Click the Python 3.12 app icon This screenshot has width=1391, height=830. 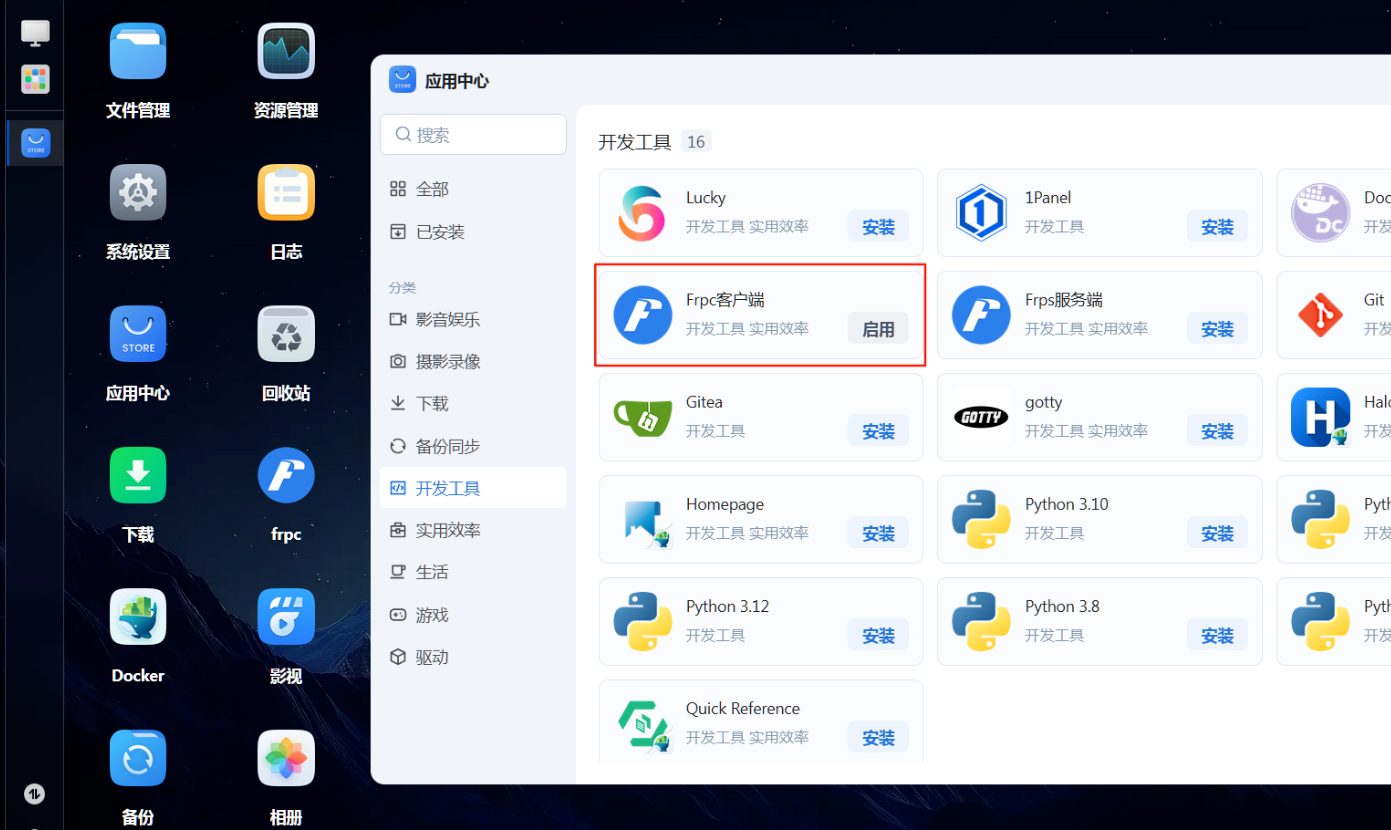tap(642, 622)
